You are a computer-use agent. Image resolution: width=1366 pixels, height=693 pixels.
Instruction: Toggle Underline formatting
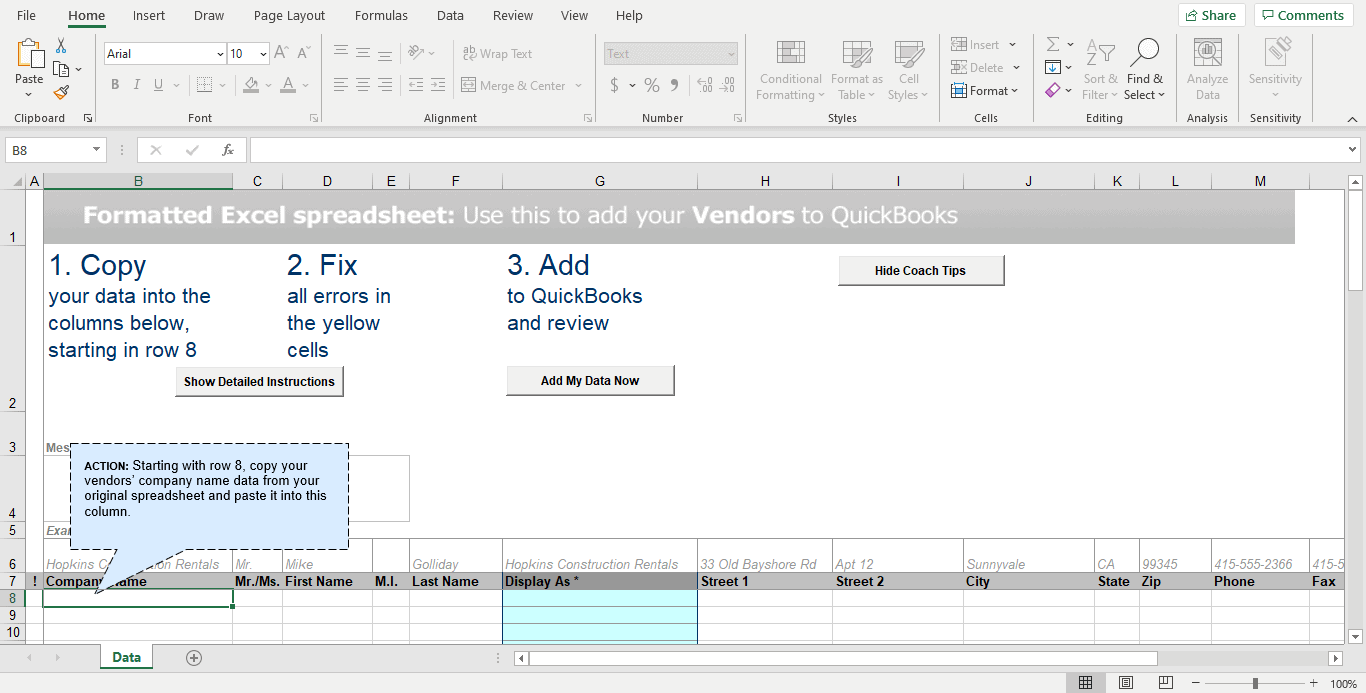tap(159, 85)
